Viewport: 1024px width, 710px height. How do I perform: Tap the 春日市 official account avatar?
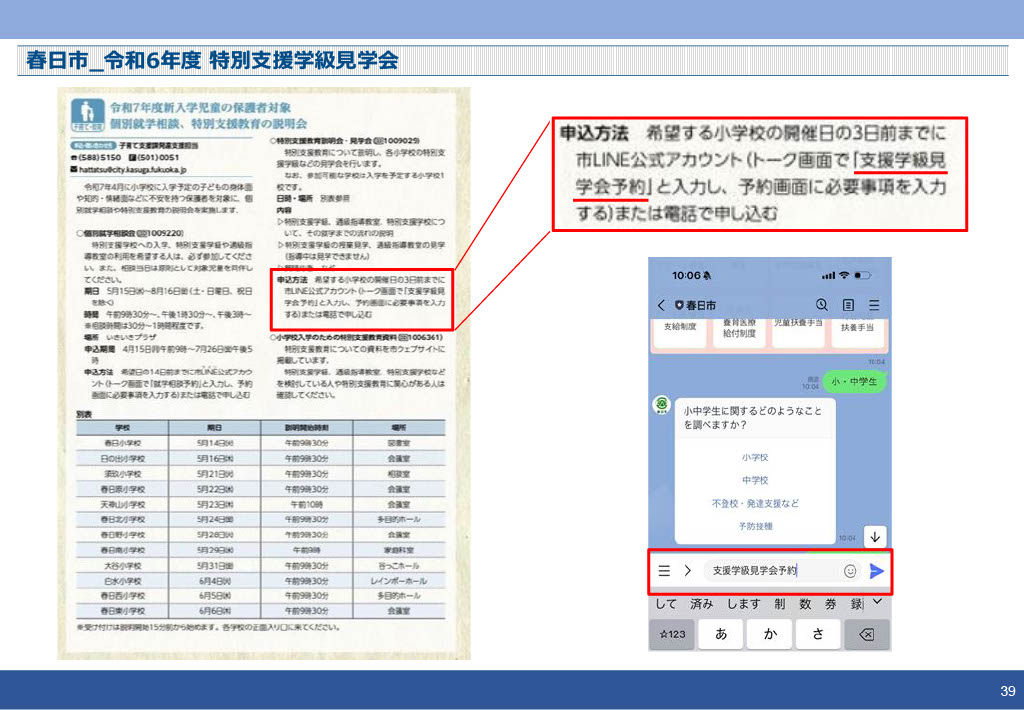click(662, 405)
